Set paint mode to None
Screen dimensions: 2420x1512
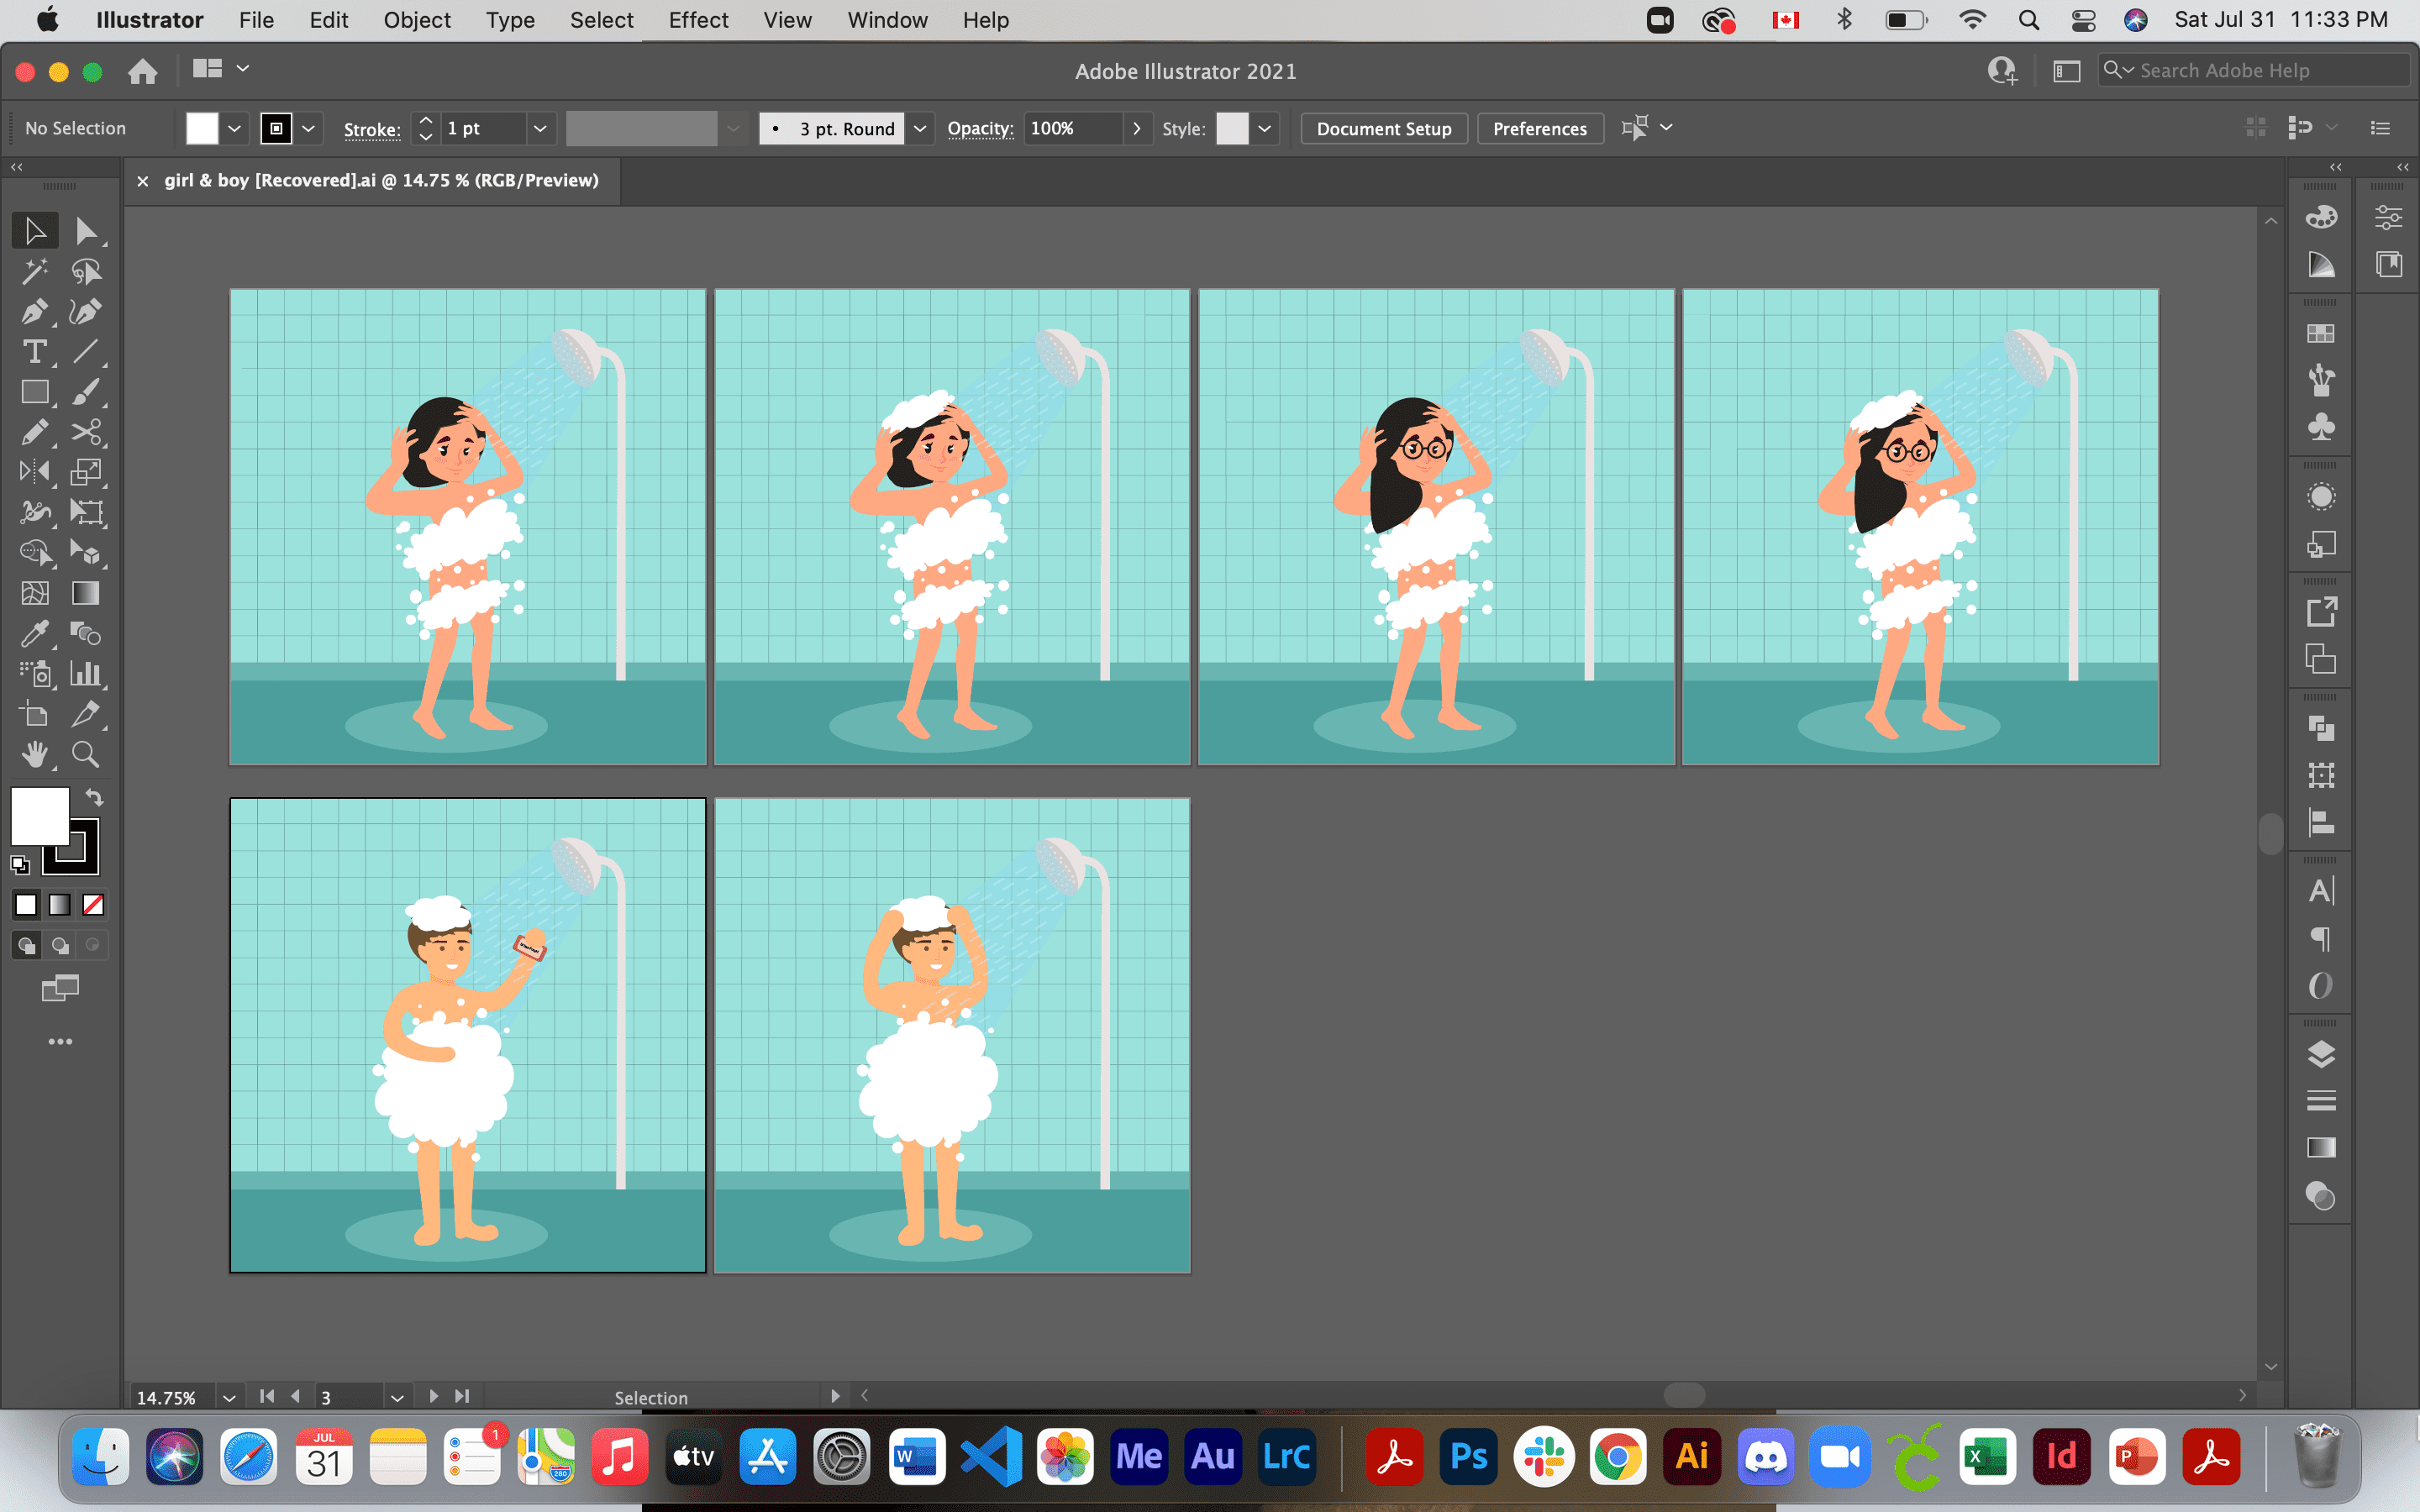click(93, 905)
